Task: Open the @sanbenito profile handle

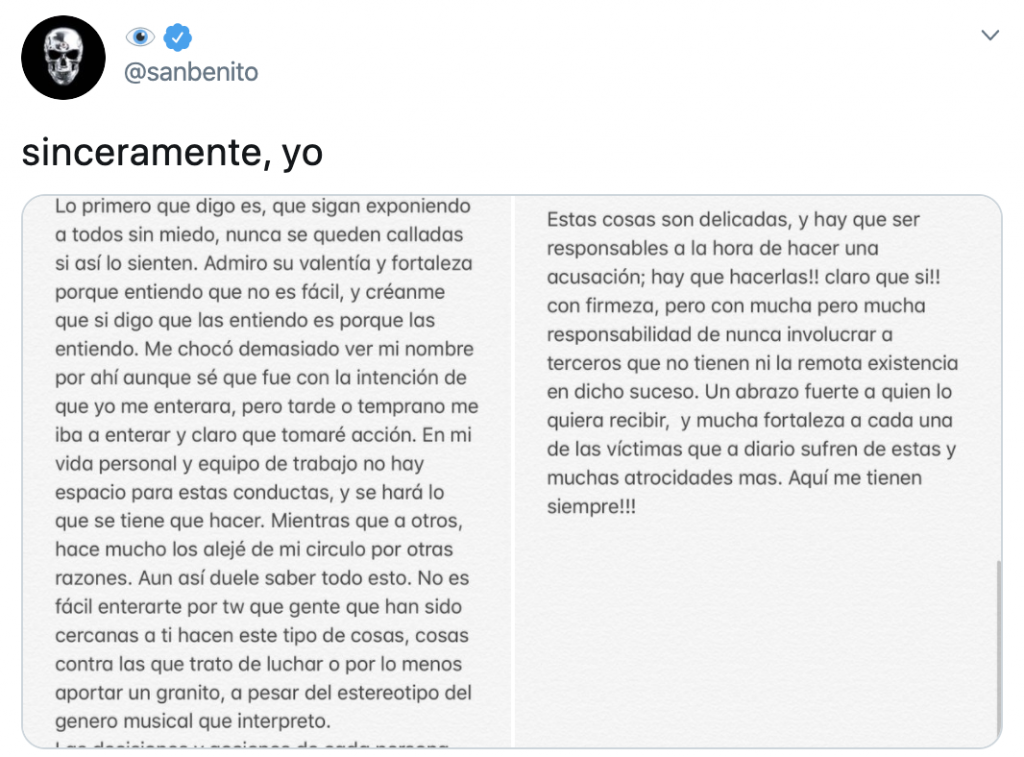Action: click(190, 72)
